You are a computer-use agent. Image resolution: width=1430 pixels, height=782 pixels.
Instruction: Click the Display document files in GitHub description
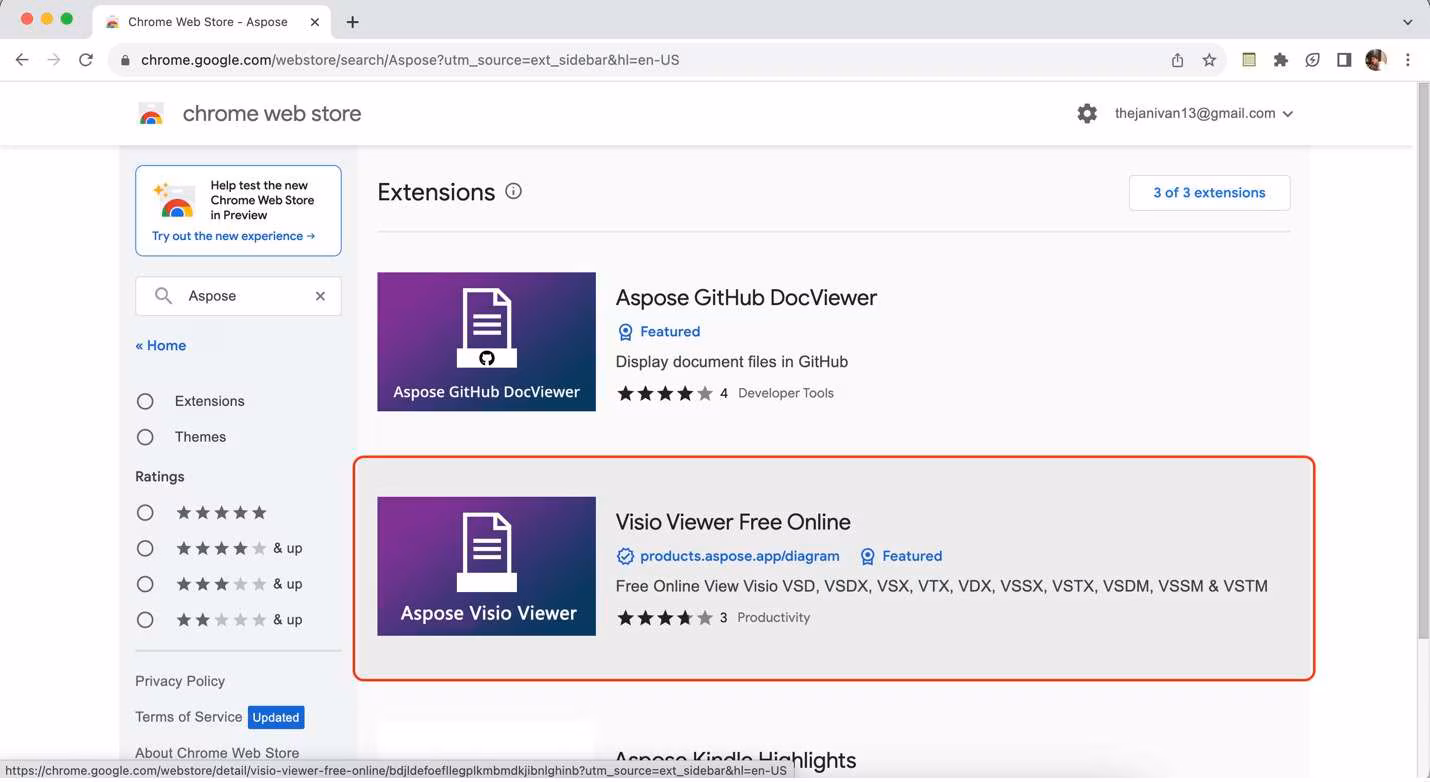click(732, 362)
